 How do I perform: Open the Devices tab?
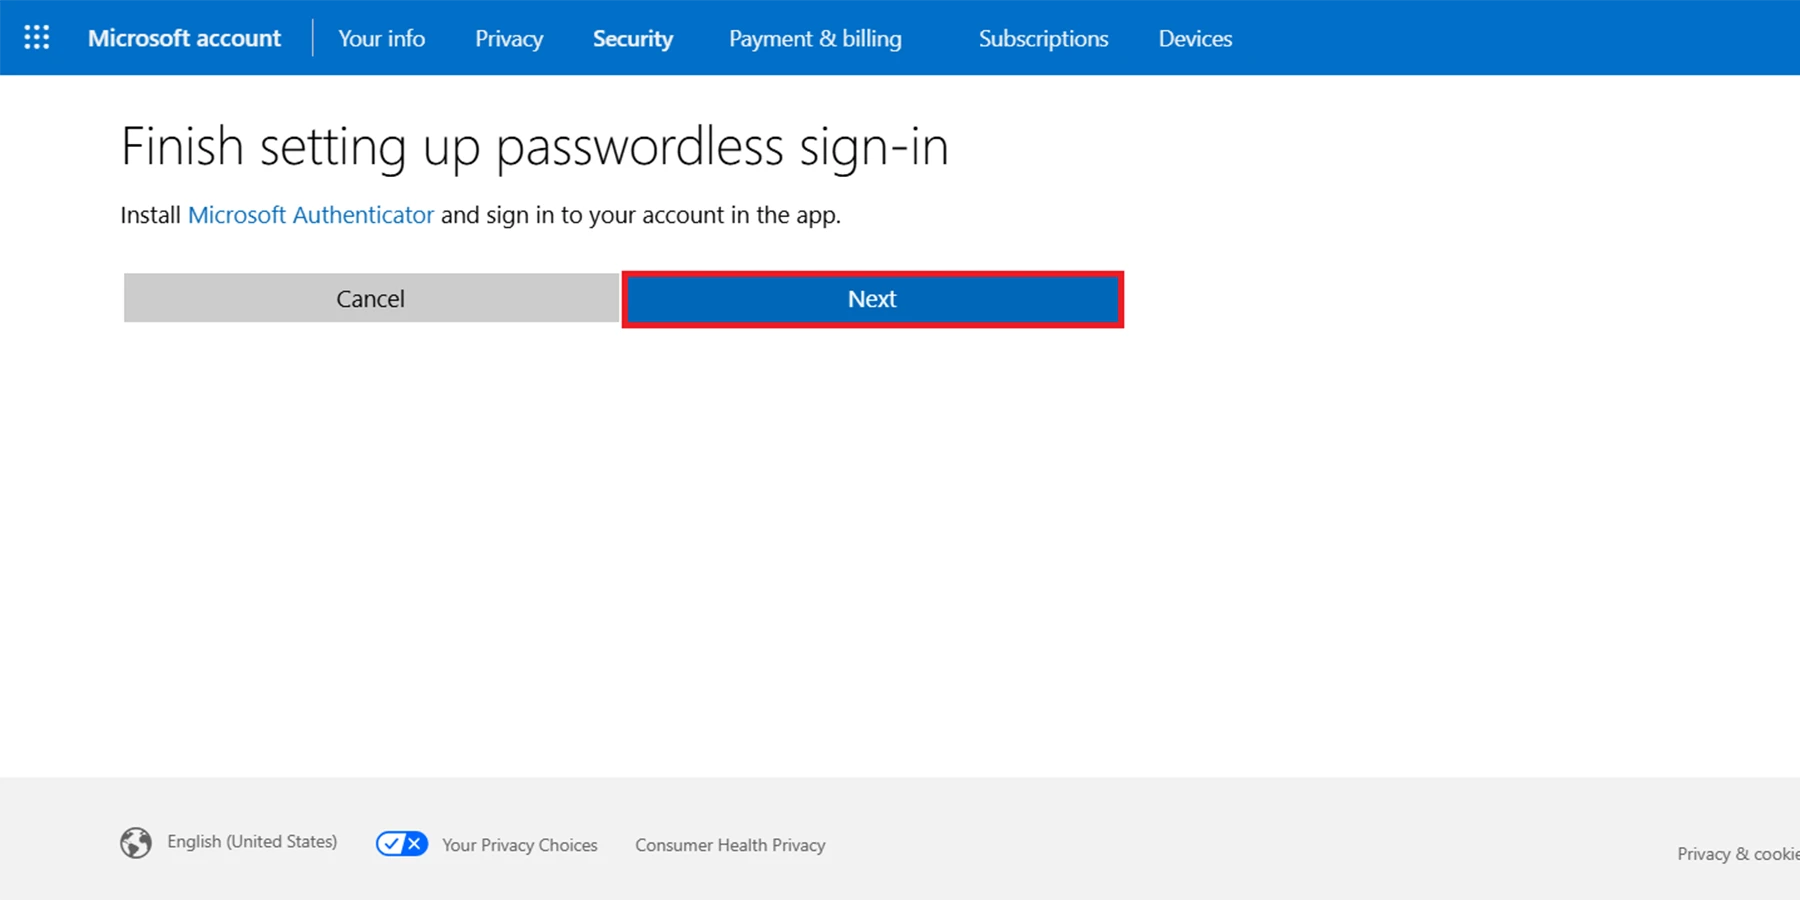coord(1195,38)
